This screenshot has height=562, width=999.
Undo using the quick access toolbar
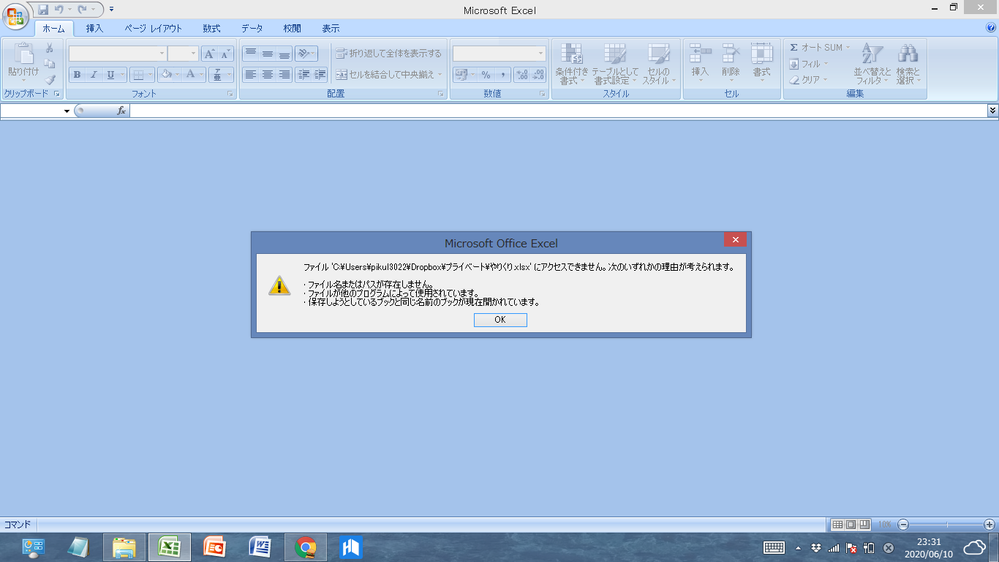tap(59, 10)
